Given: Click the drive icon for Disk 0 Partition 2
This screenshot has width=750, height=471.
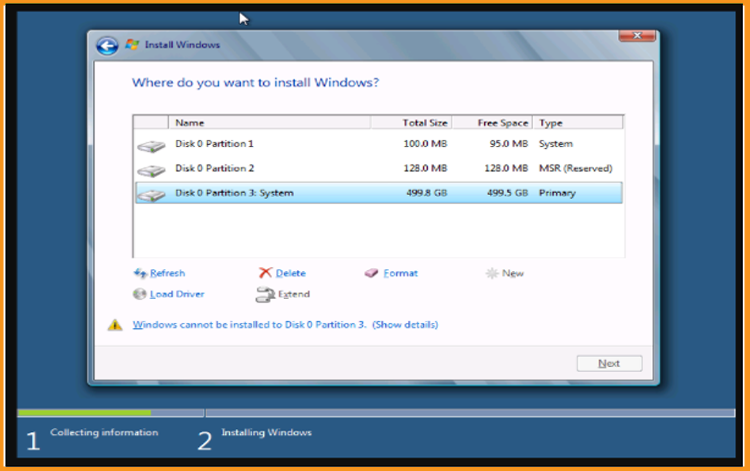Looking at the screenshot, I should point(151,170).
